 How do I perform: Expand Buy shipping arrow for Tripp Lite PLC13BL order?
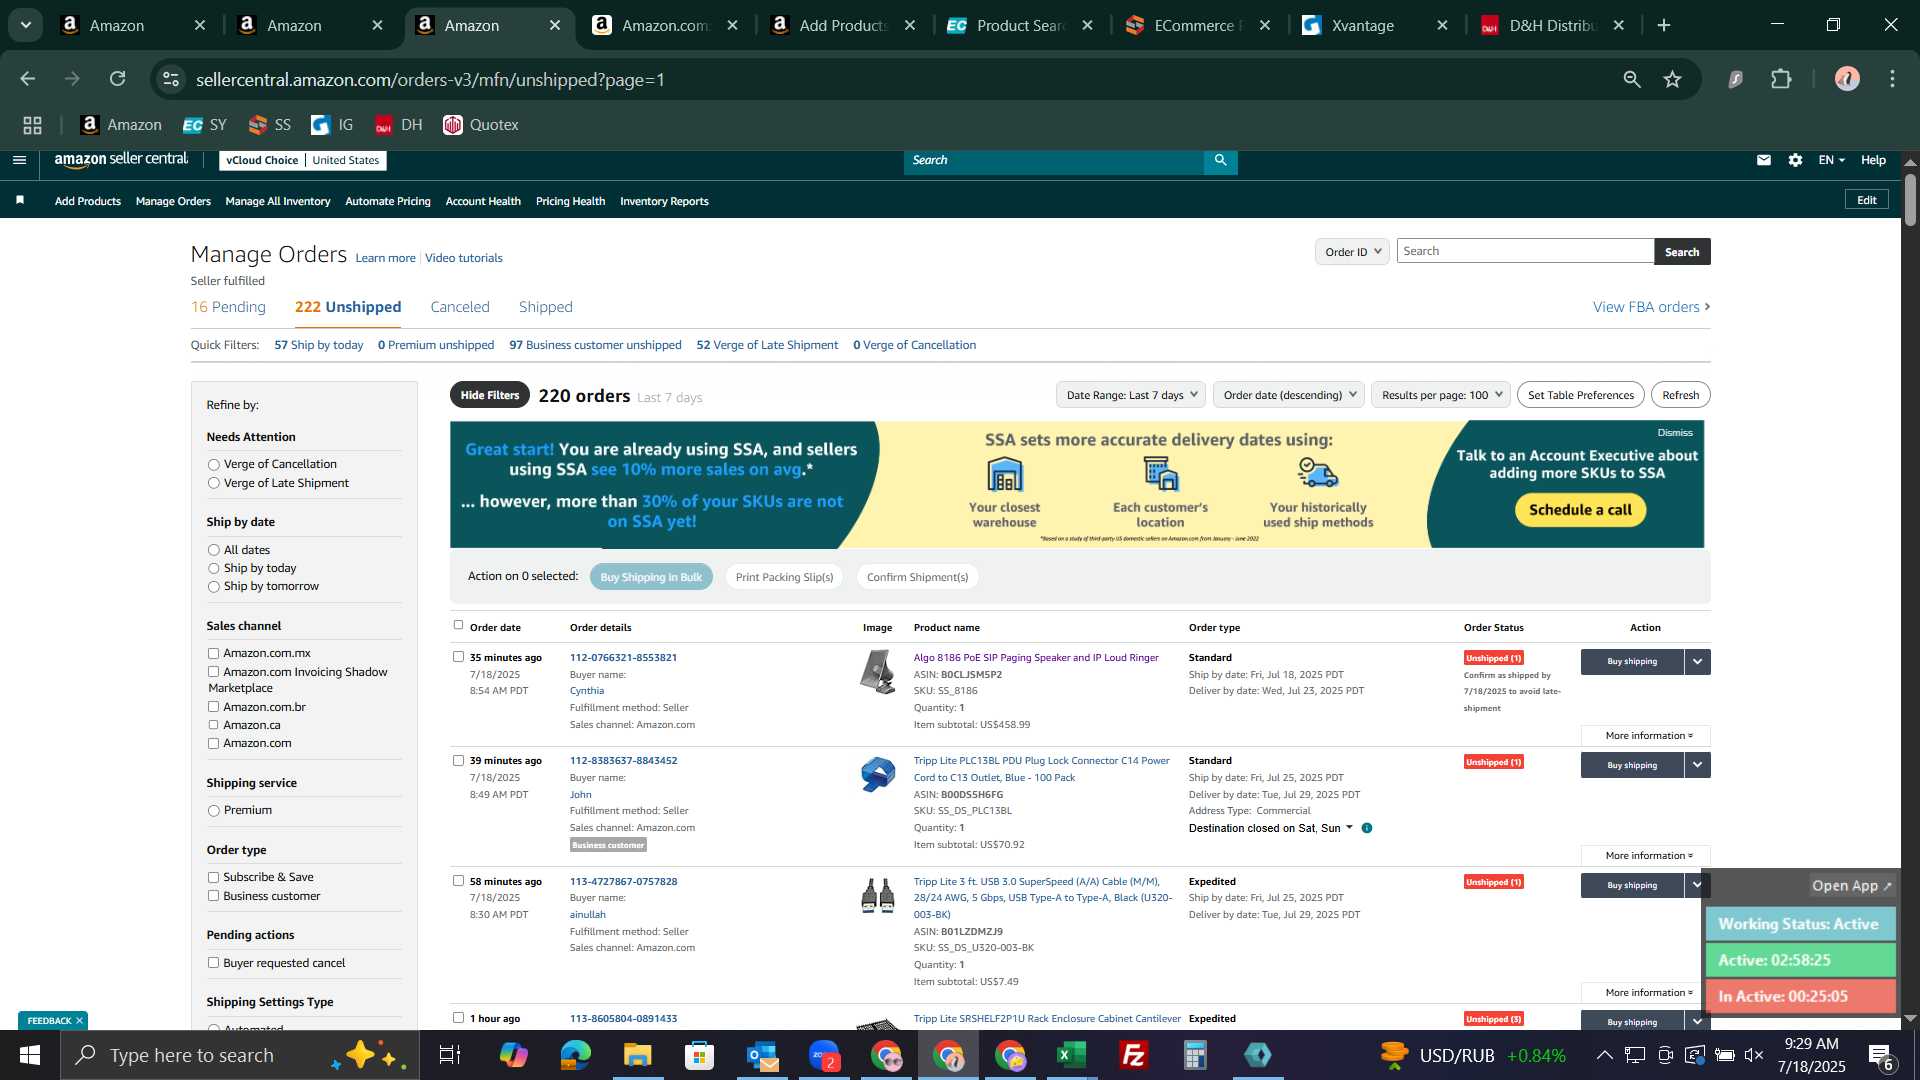(1697, 766)
